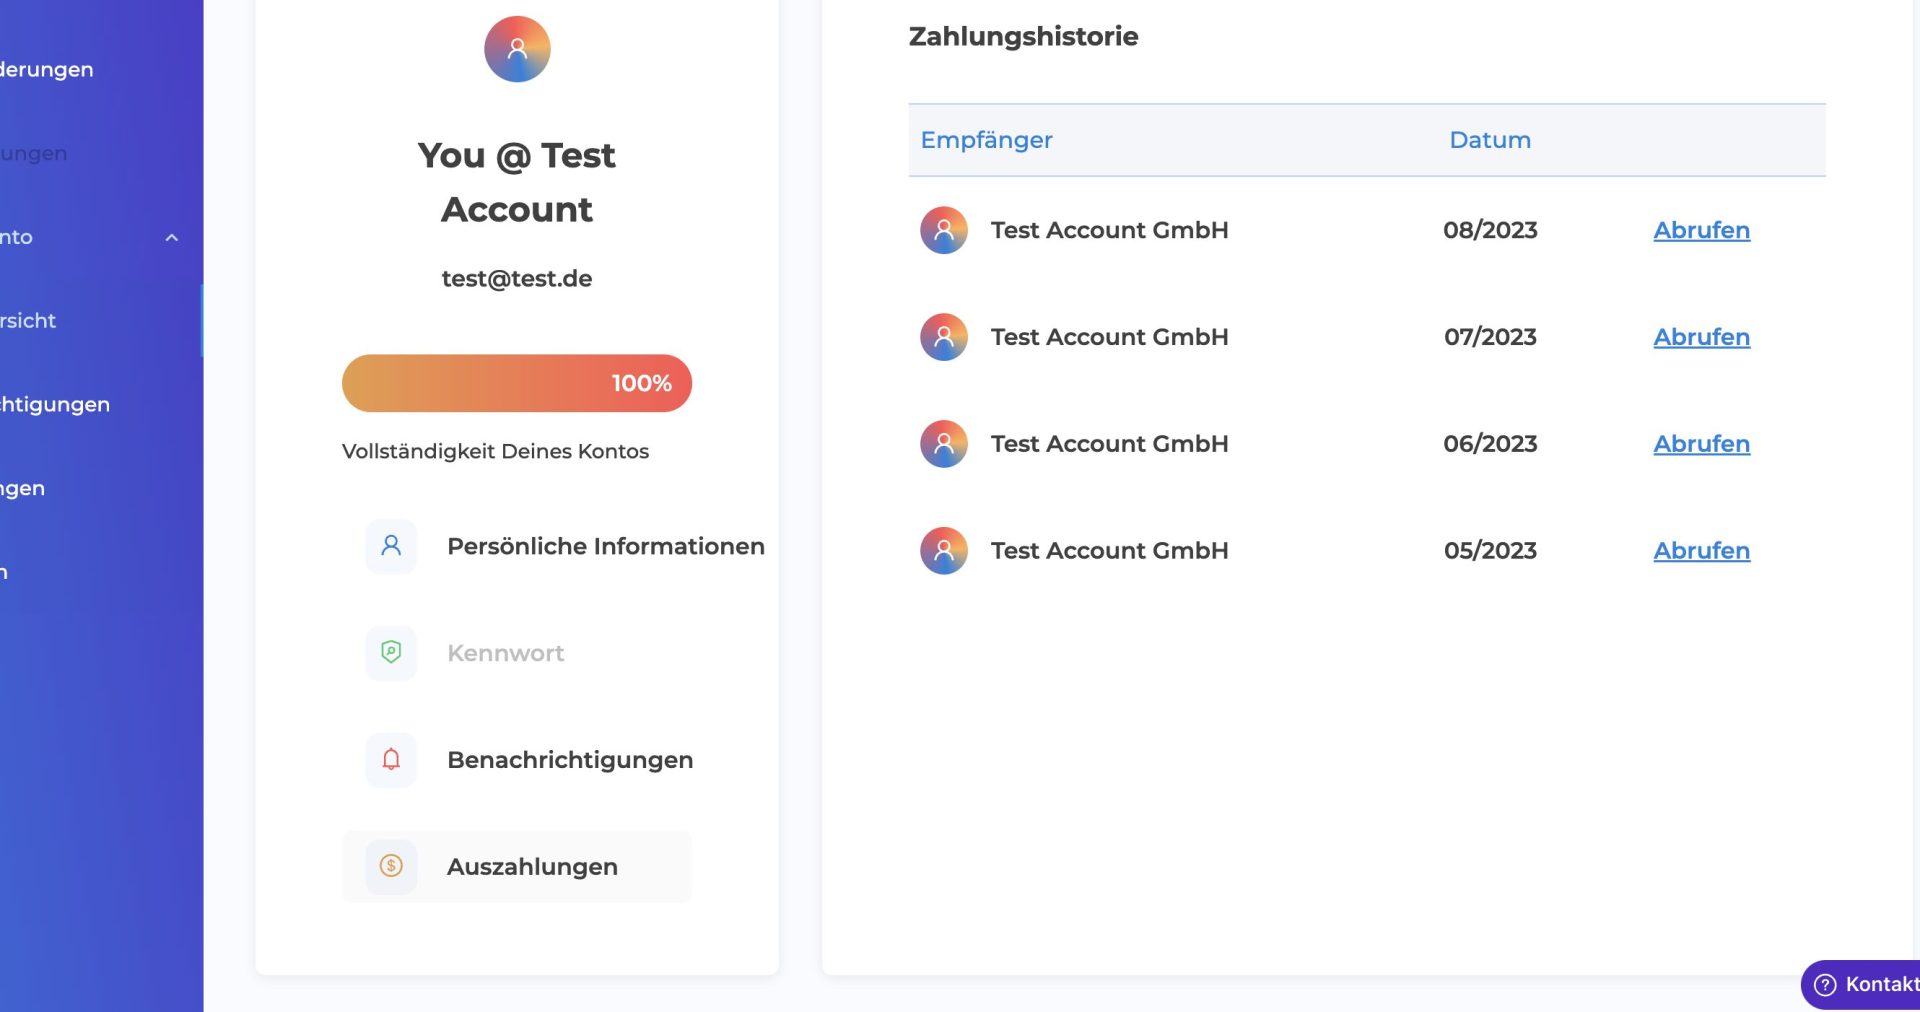Click avatar icon in the 08/2023 payment row

pyautogui.click(x=943, y=230)
